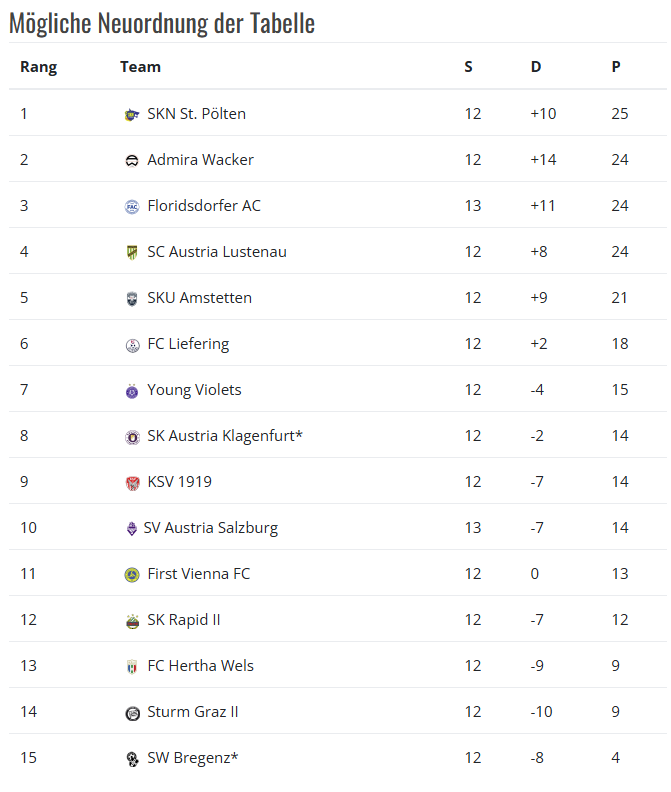Click the P points column header

point(616,67)
